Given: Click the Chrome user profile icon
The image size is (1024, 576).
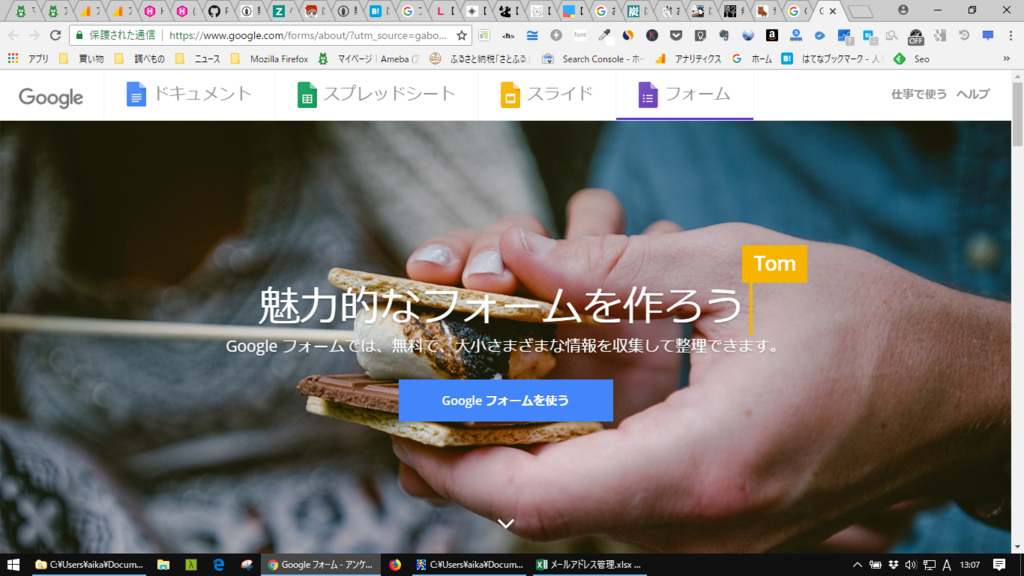Looking at the screenshot, I should tap(903, 10).
